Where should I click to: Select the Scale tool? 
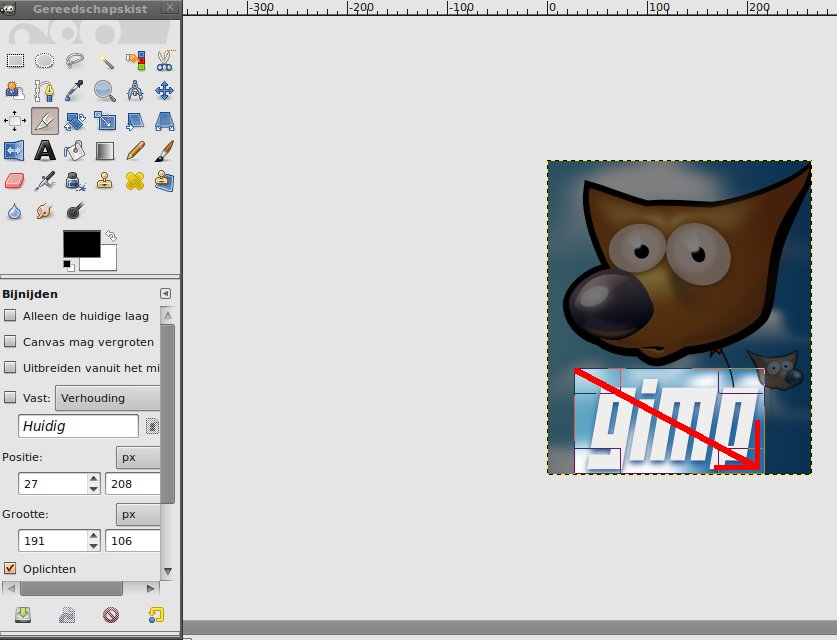[x=105, y=121]
